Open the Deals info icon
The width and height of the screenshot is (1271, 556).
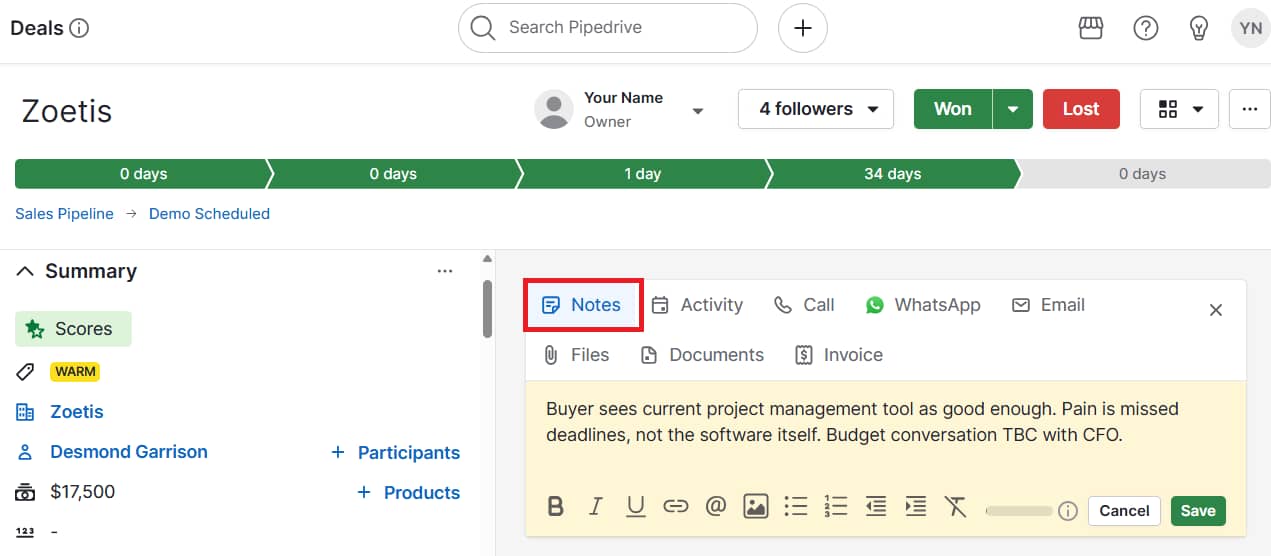pos(79,28)
